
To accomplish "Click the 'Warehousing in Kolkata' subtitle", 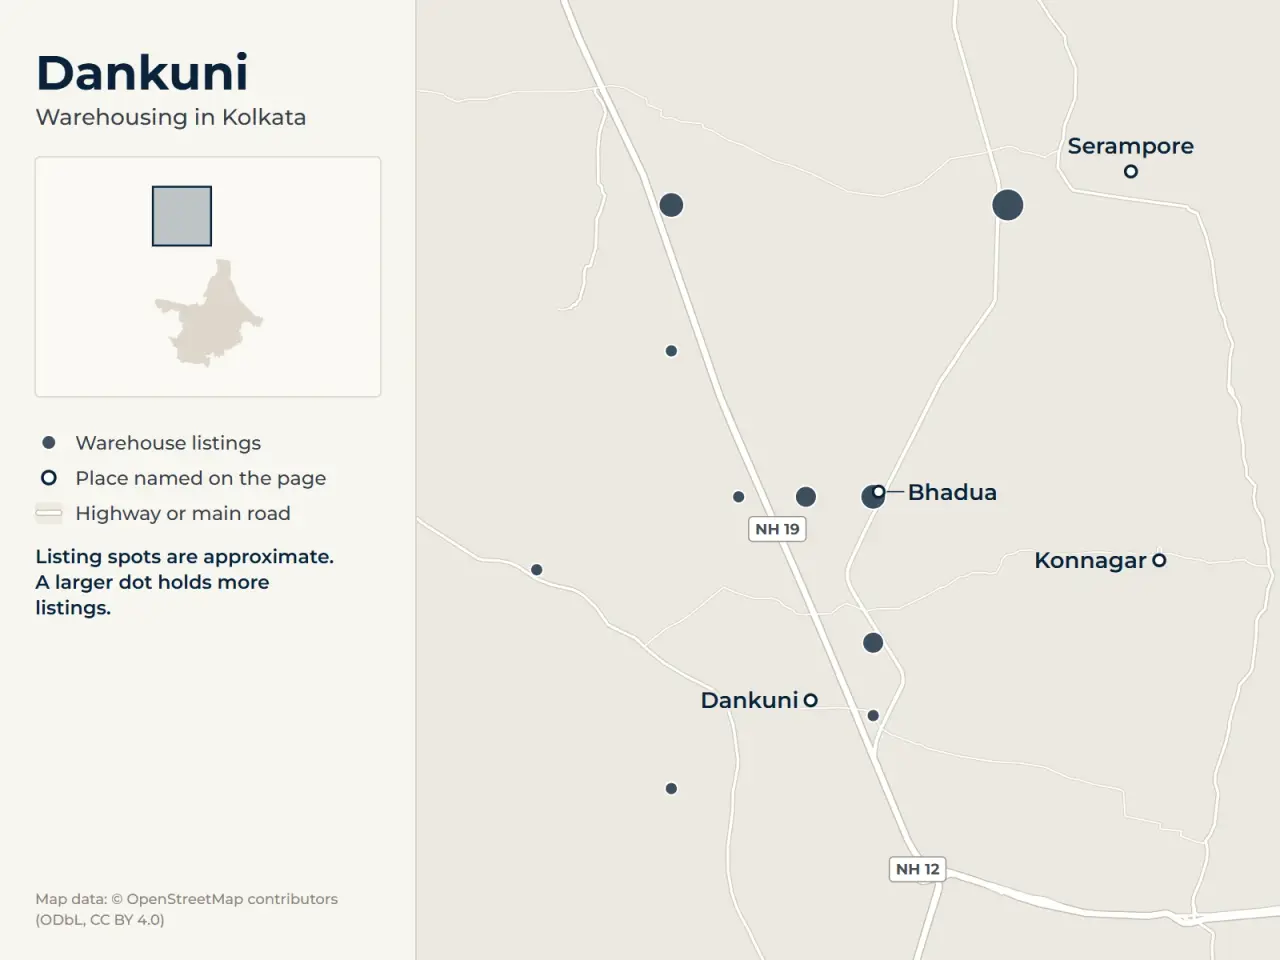I will [x=171, y=117].
